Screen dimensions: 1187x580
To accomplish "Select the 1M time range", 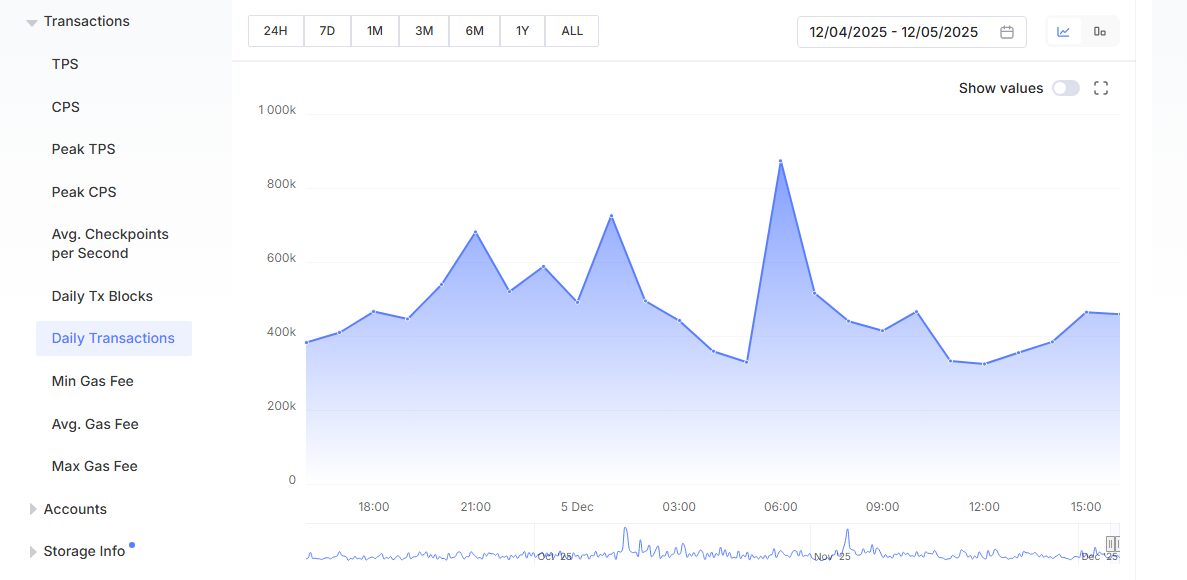I will 375,31.
